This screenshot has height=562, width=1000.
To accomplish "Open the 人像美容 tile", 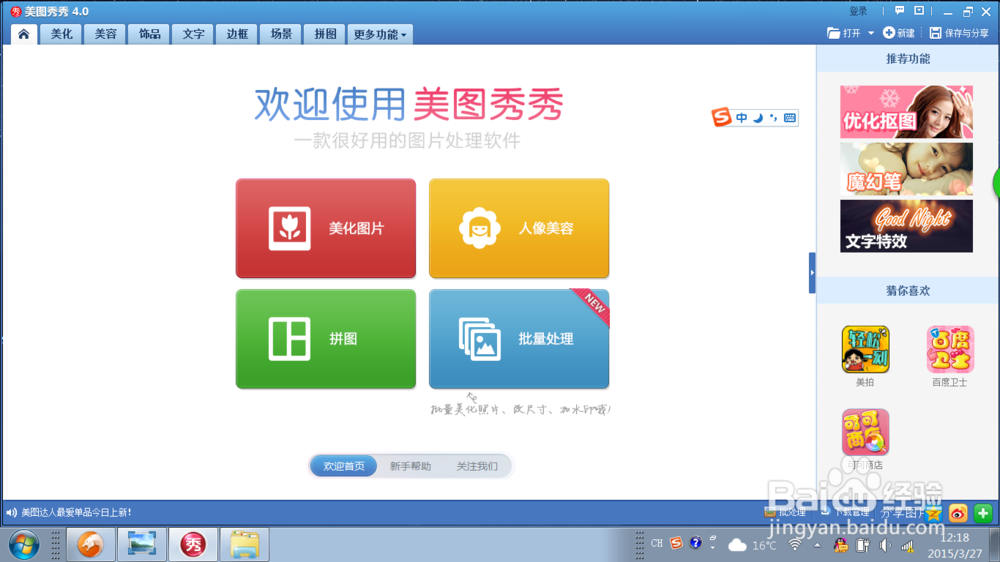I will [x=519, y=228].
